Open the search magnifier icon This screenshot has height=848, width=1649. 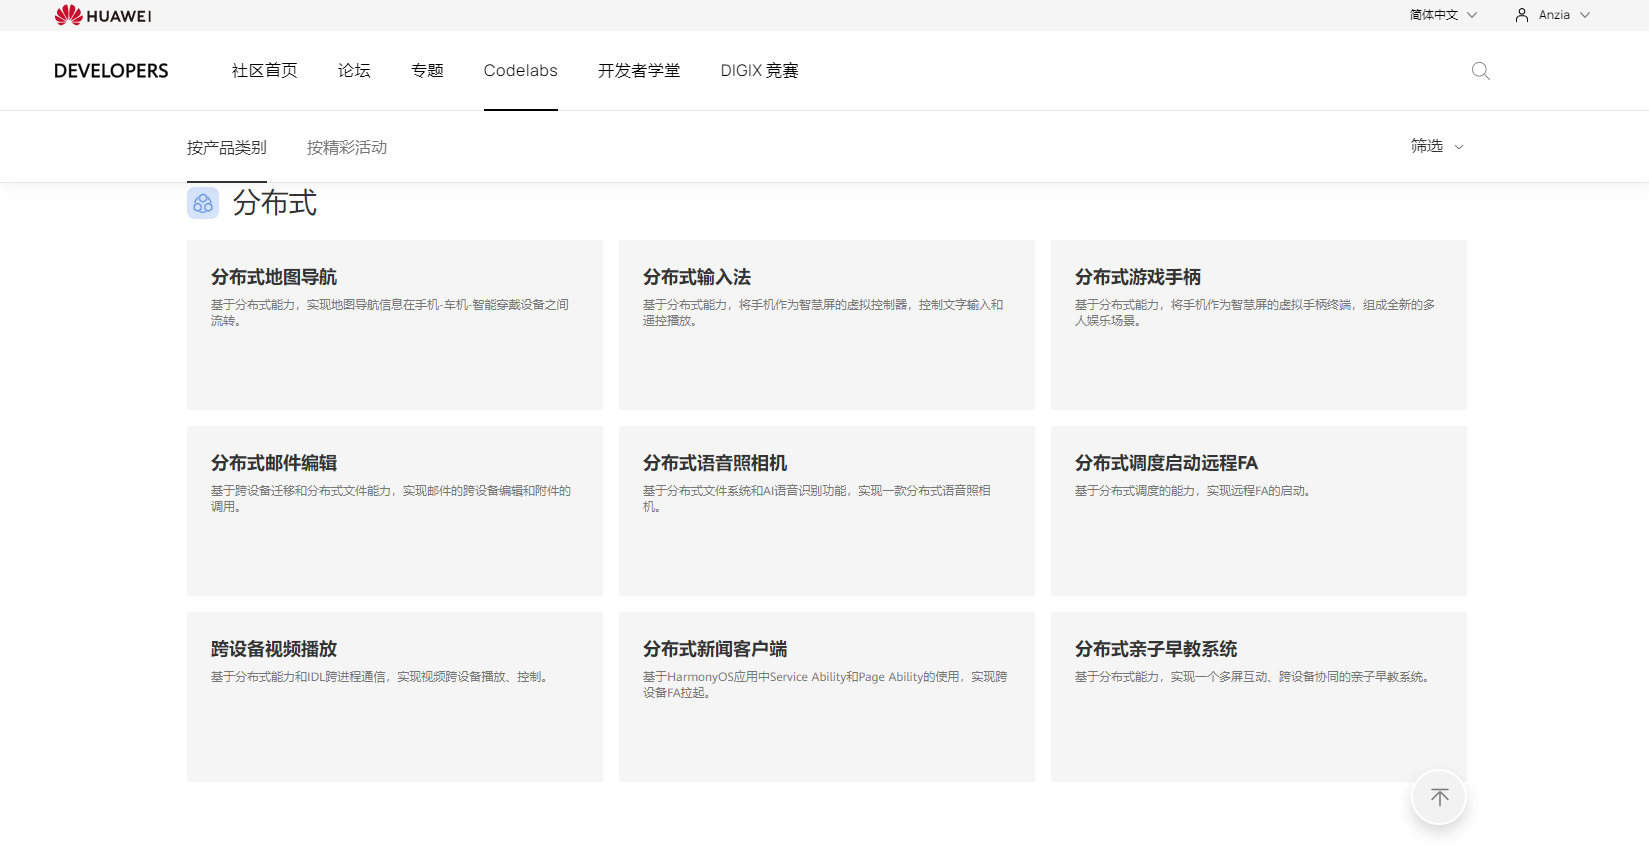[x=1481, y=71]
